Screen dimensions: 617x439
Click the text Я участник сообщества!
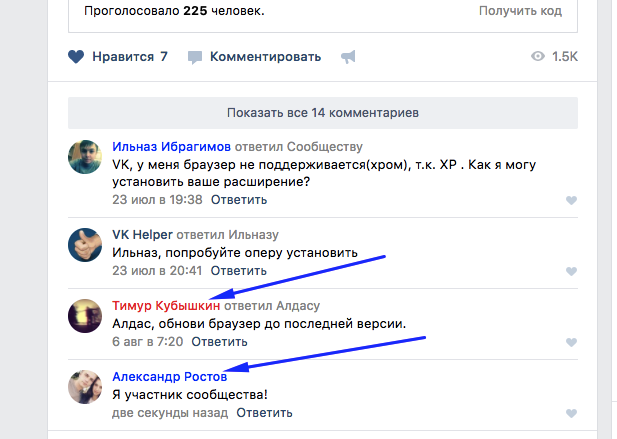pos(190,395)
